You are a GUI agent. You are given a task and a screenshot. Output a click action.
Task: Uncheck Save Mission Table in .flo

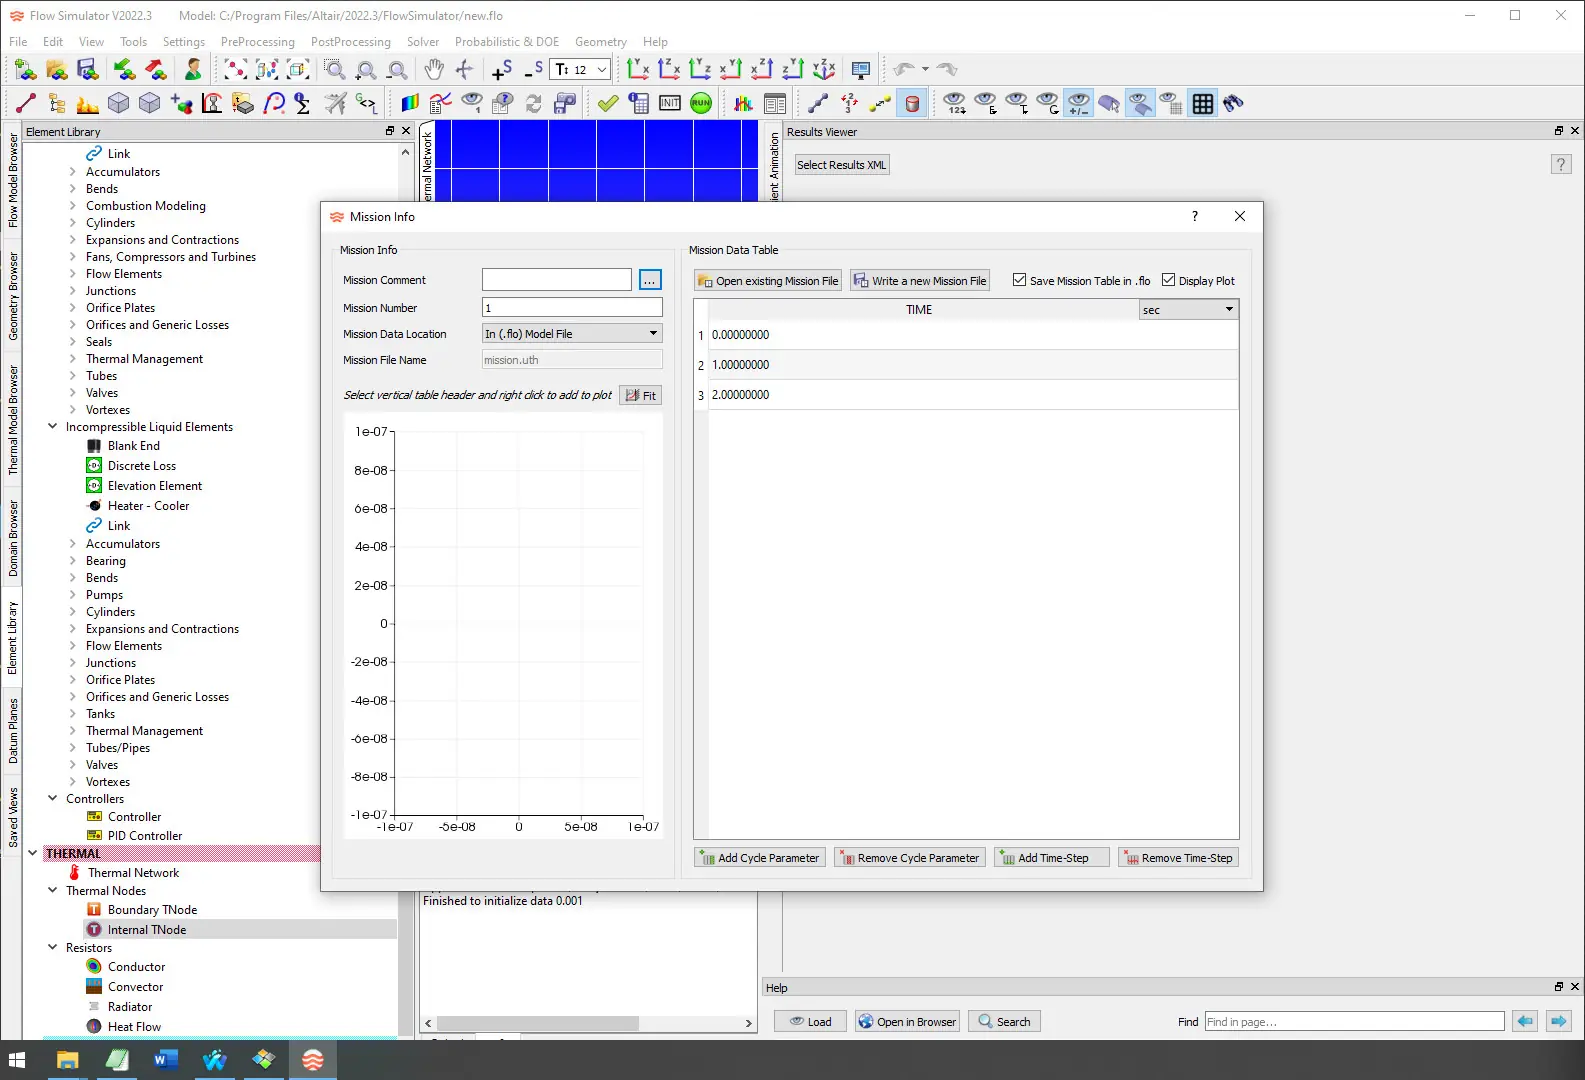coord(1019,280)
